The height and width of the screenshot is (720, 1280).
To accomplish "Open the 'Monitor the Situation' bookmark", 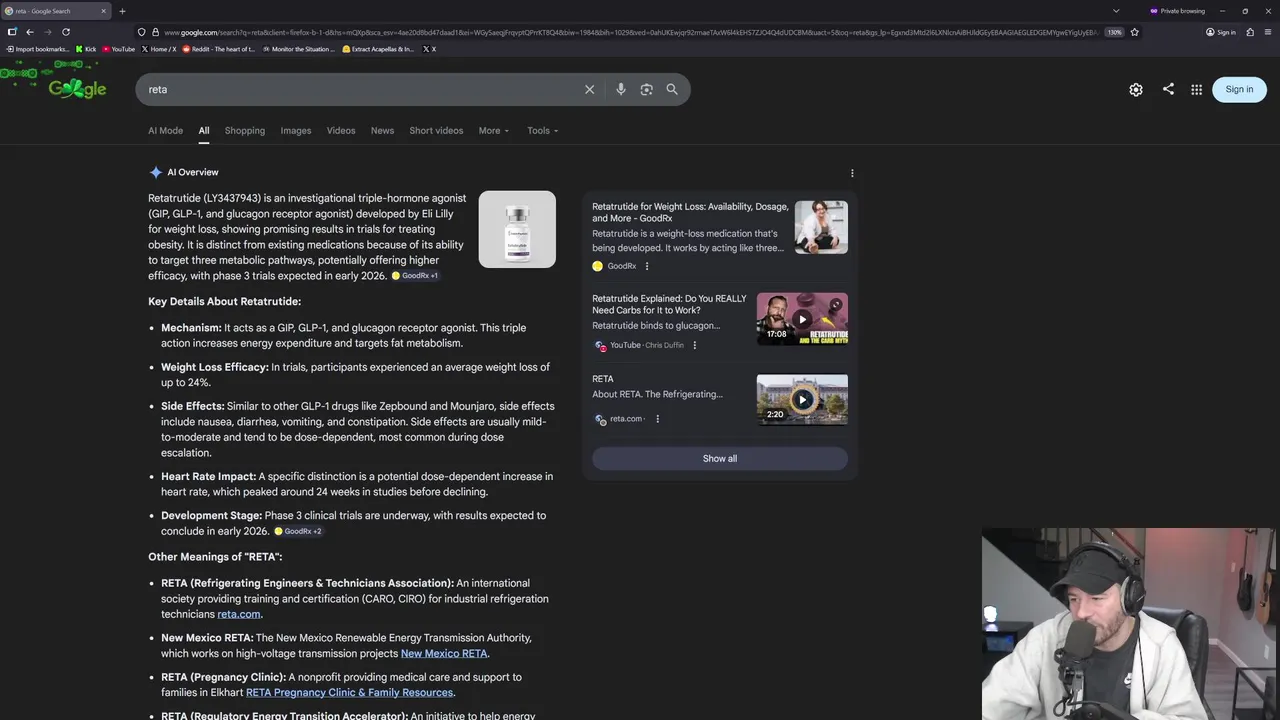I will click(x=299, y=49).
